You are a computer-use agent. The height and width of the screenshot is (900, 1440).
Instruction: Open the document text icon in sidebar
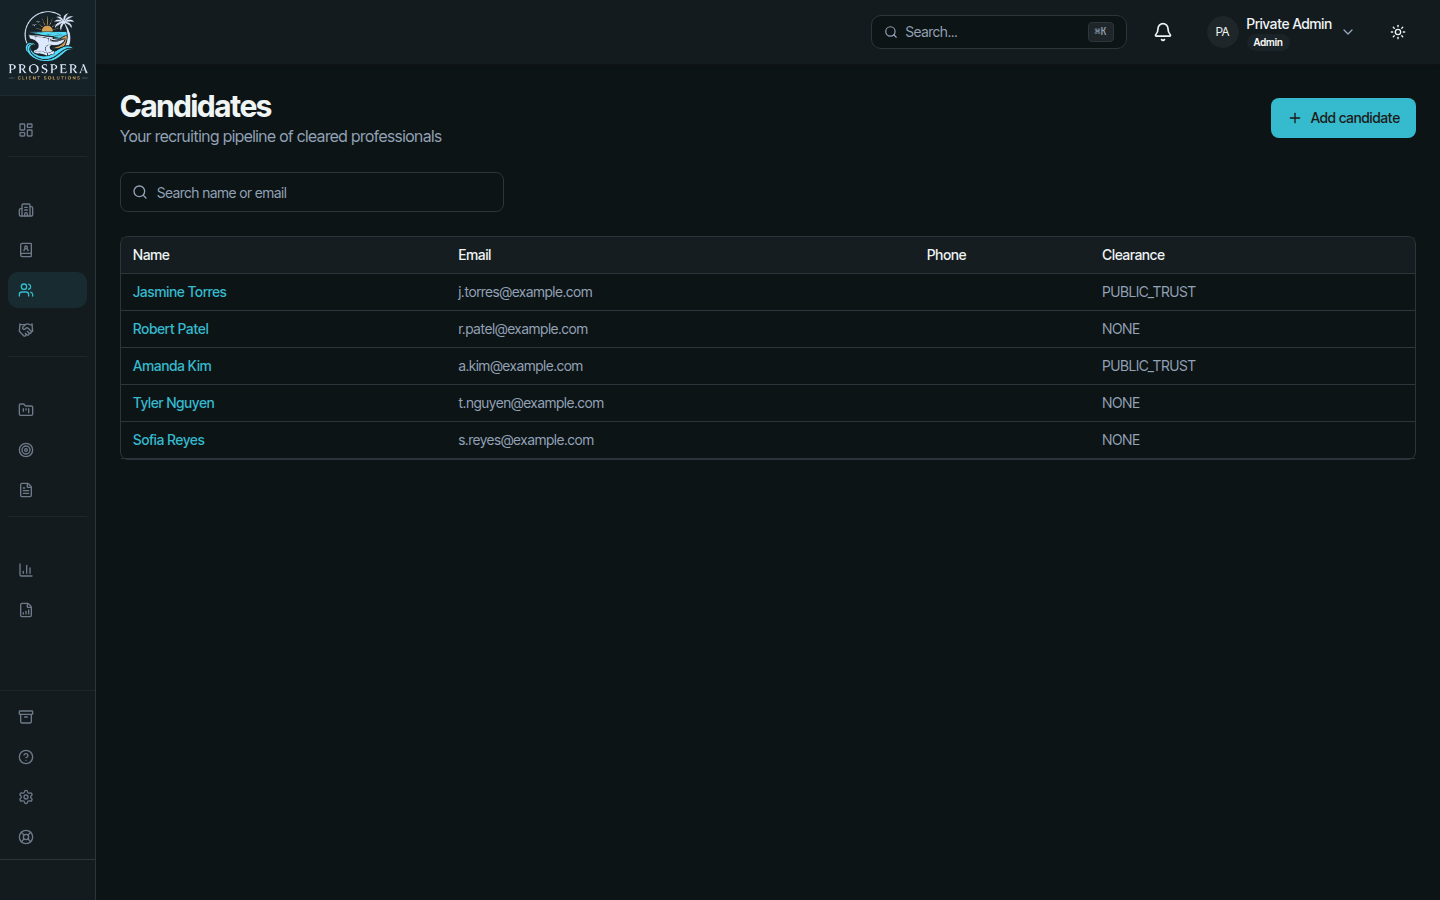[x=26, y=490]
